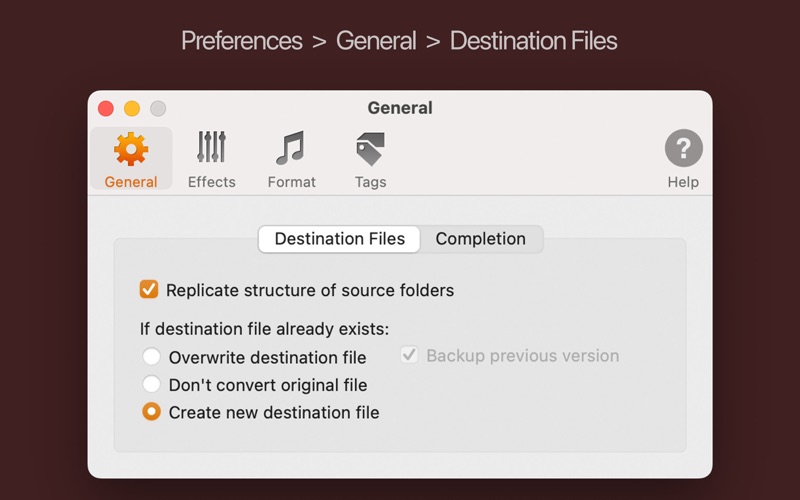Switch to the Completion tab
Screen dimensions: 800x500
(x=480, y=239)
